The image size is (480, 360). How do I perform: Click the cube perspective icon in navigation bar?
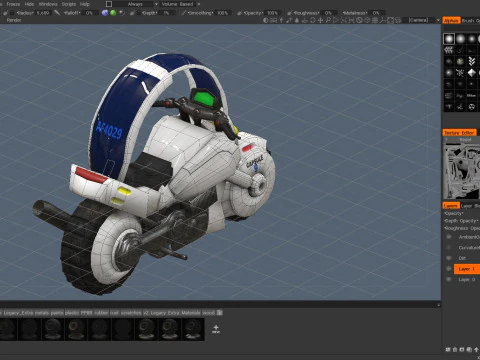[367, 20]
